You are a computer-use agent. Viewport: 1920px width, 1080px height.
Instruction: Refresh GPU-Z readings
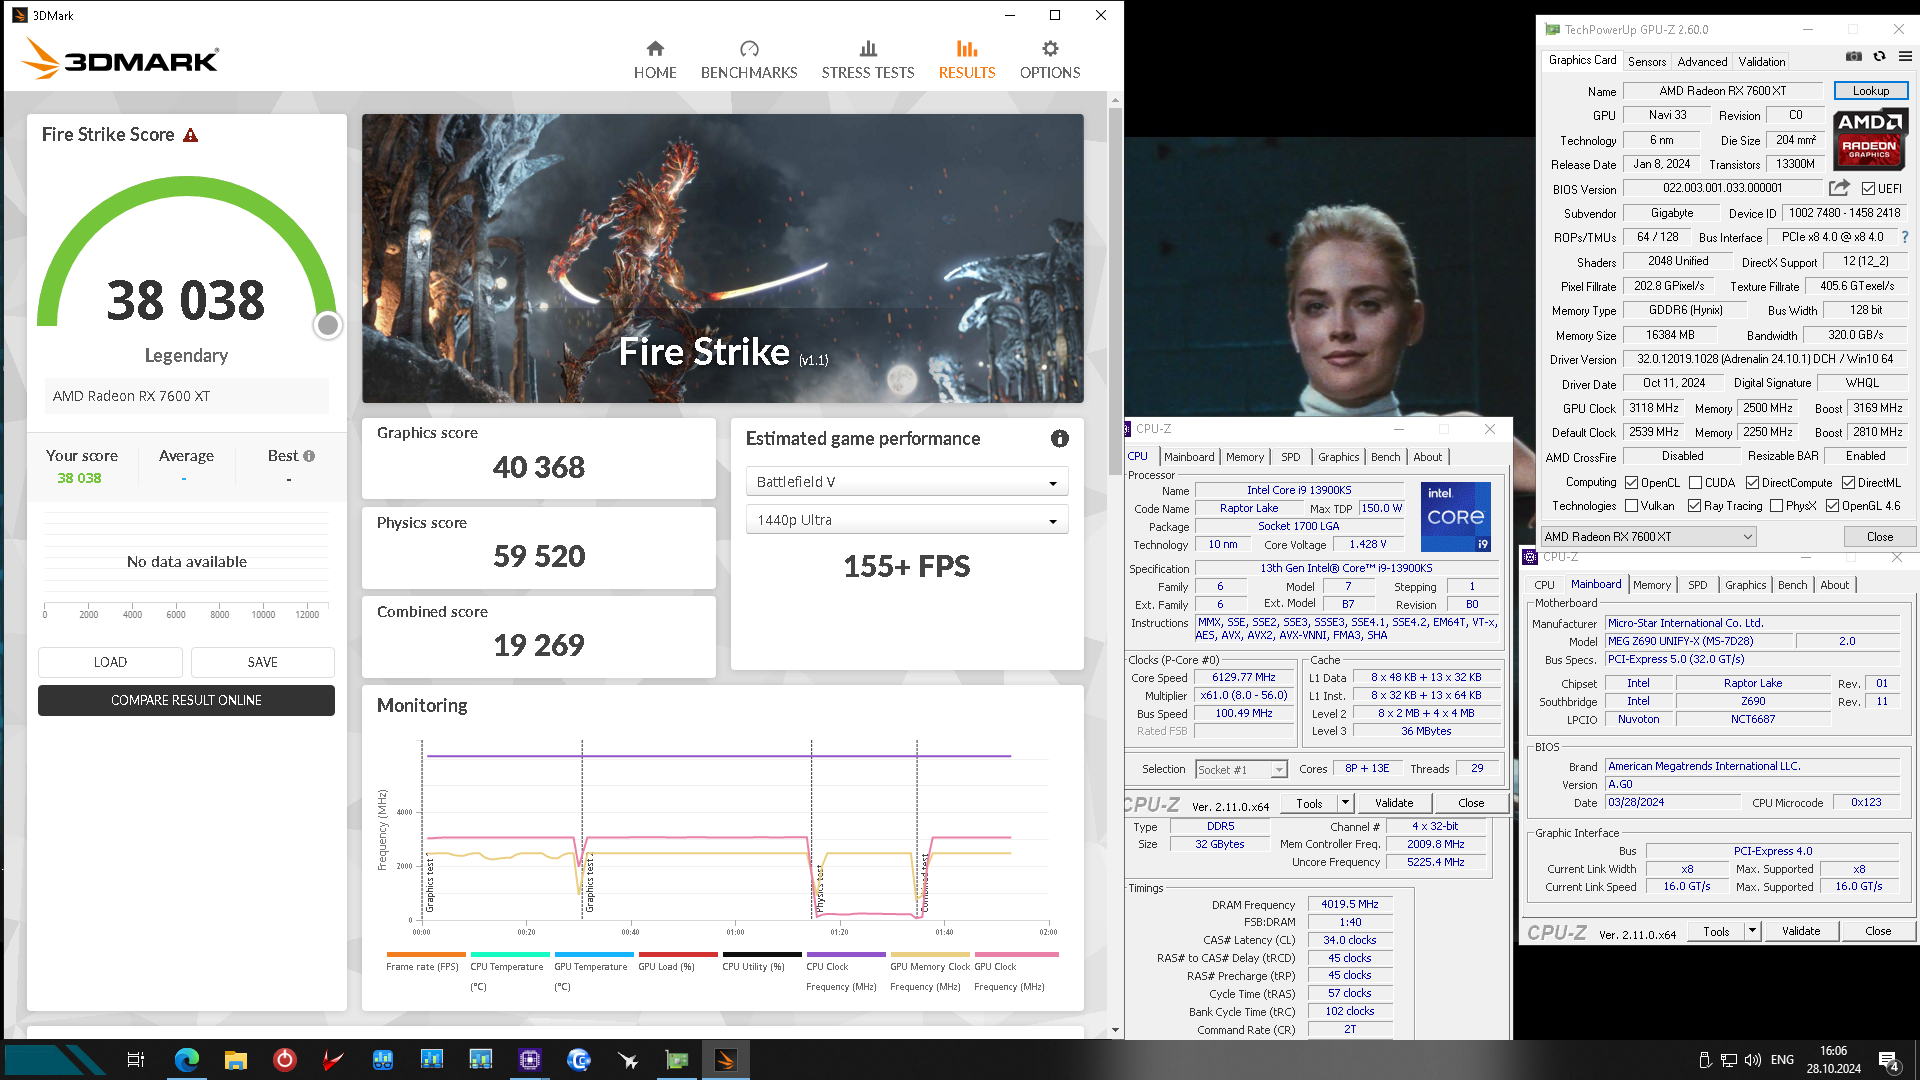[x=1879, y=57]
